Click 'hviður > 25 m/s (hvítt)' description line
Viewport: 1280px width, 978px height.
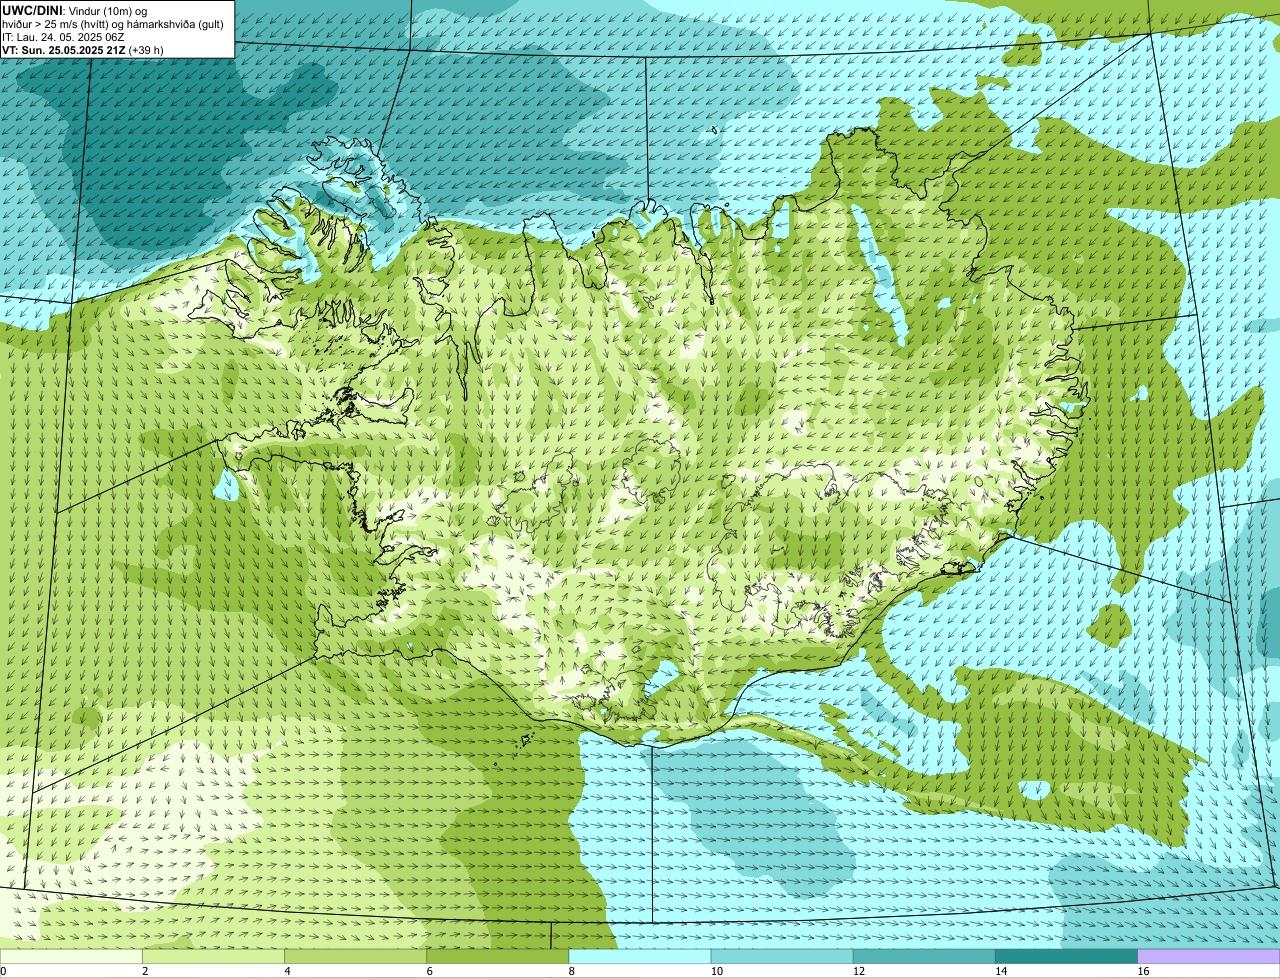[x=113, y=23]
